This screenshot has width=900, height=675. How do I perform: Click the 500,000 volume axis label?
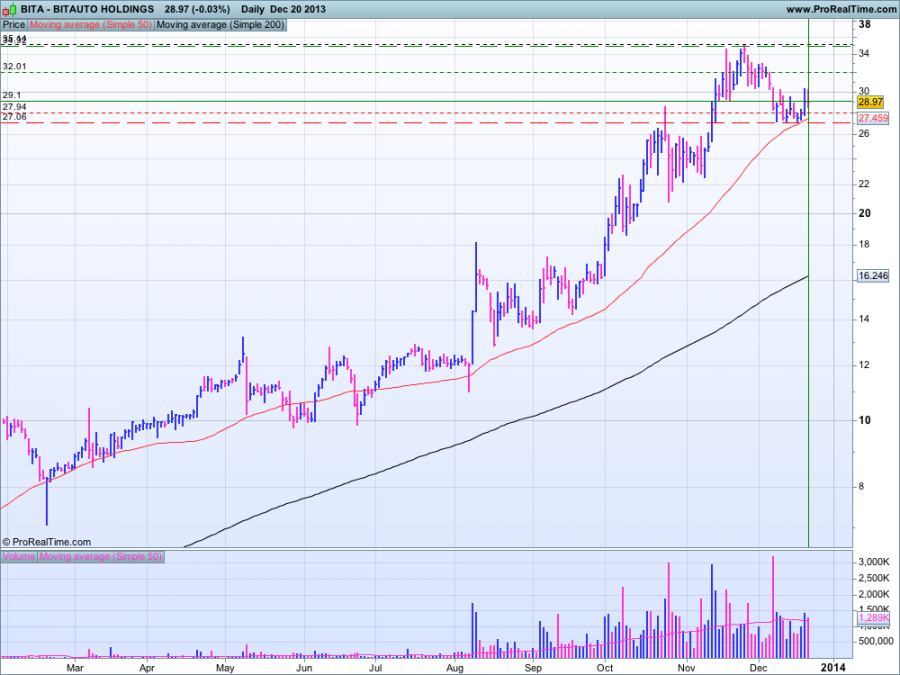click(875, 641)
